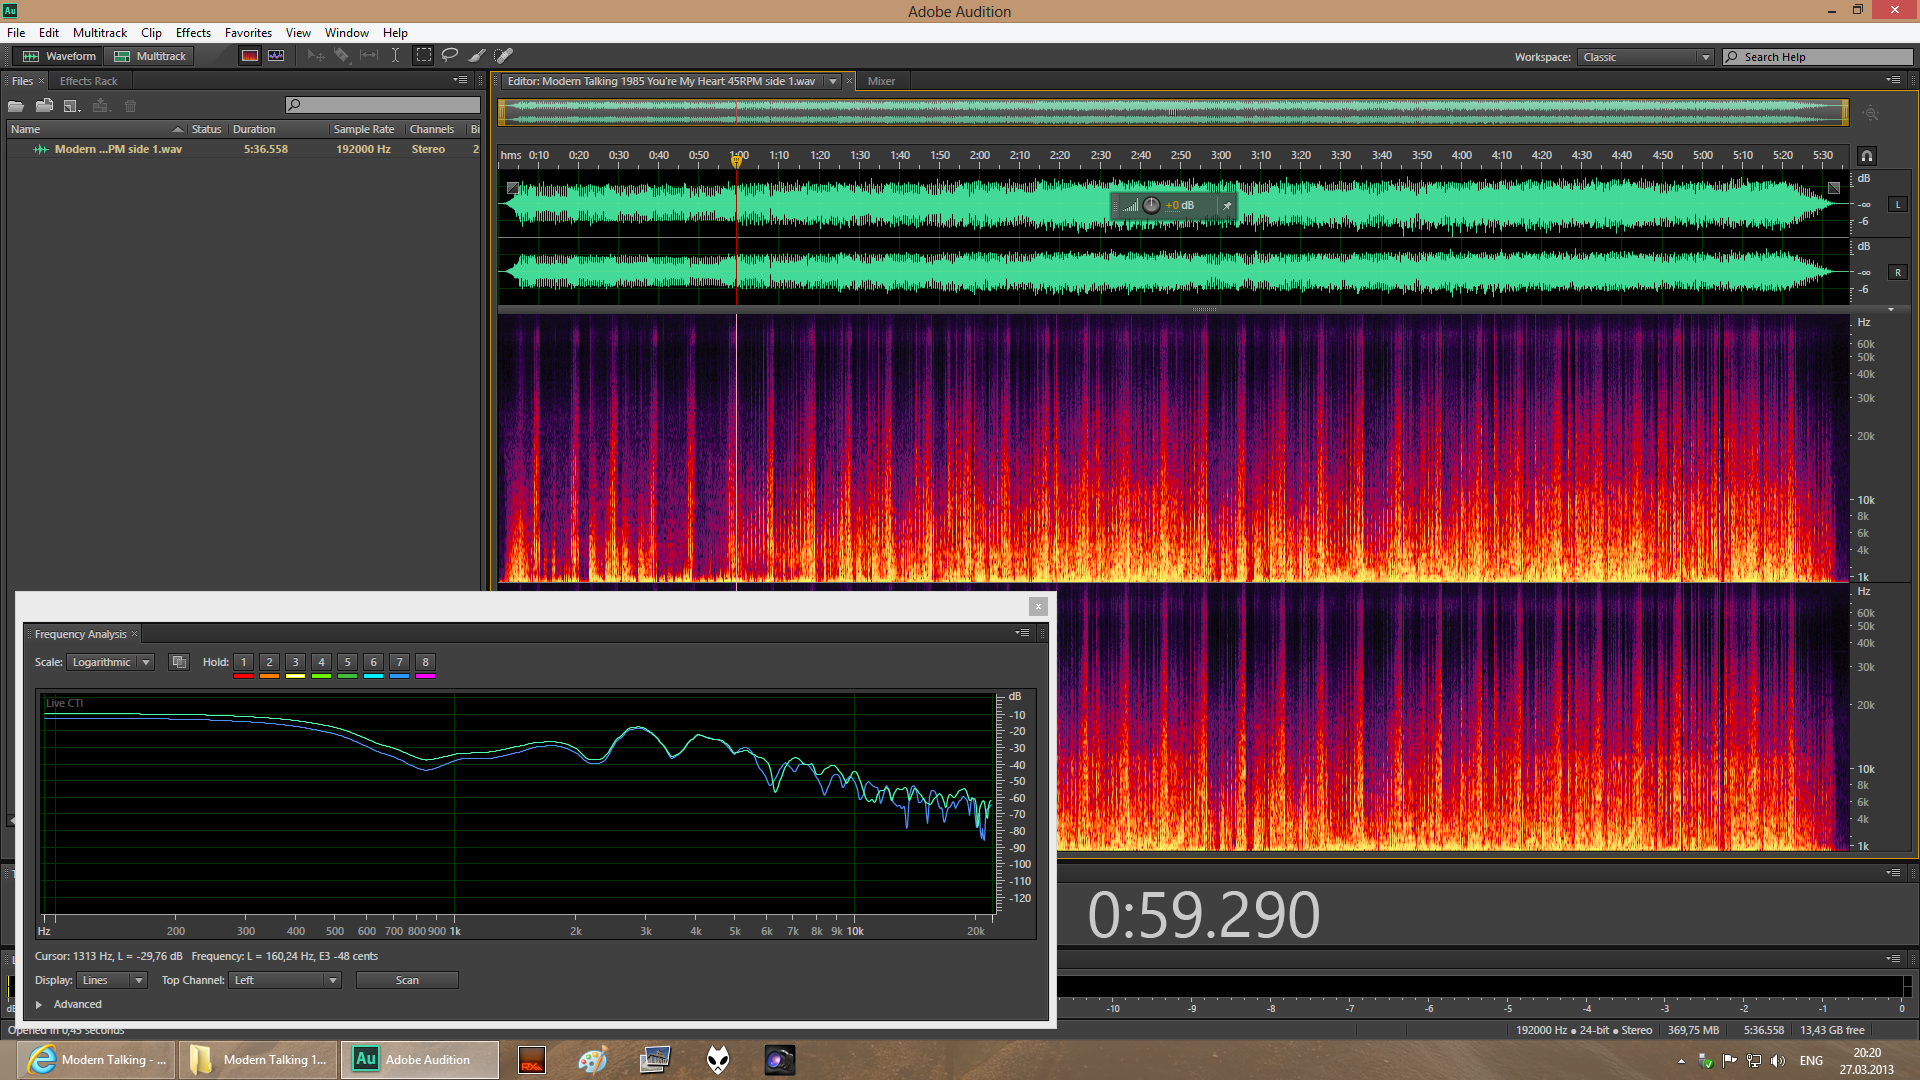This screenshot has height=1080, width=1920.
Task: Click the New File icon in Files panel
Action: pyautogui.click(x=71, y=106)
